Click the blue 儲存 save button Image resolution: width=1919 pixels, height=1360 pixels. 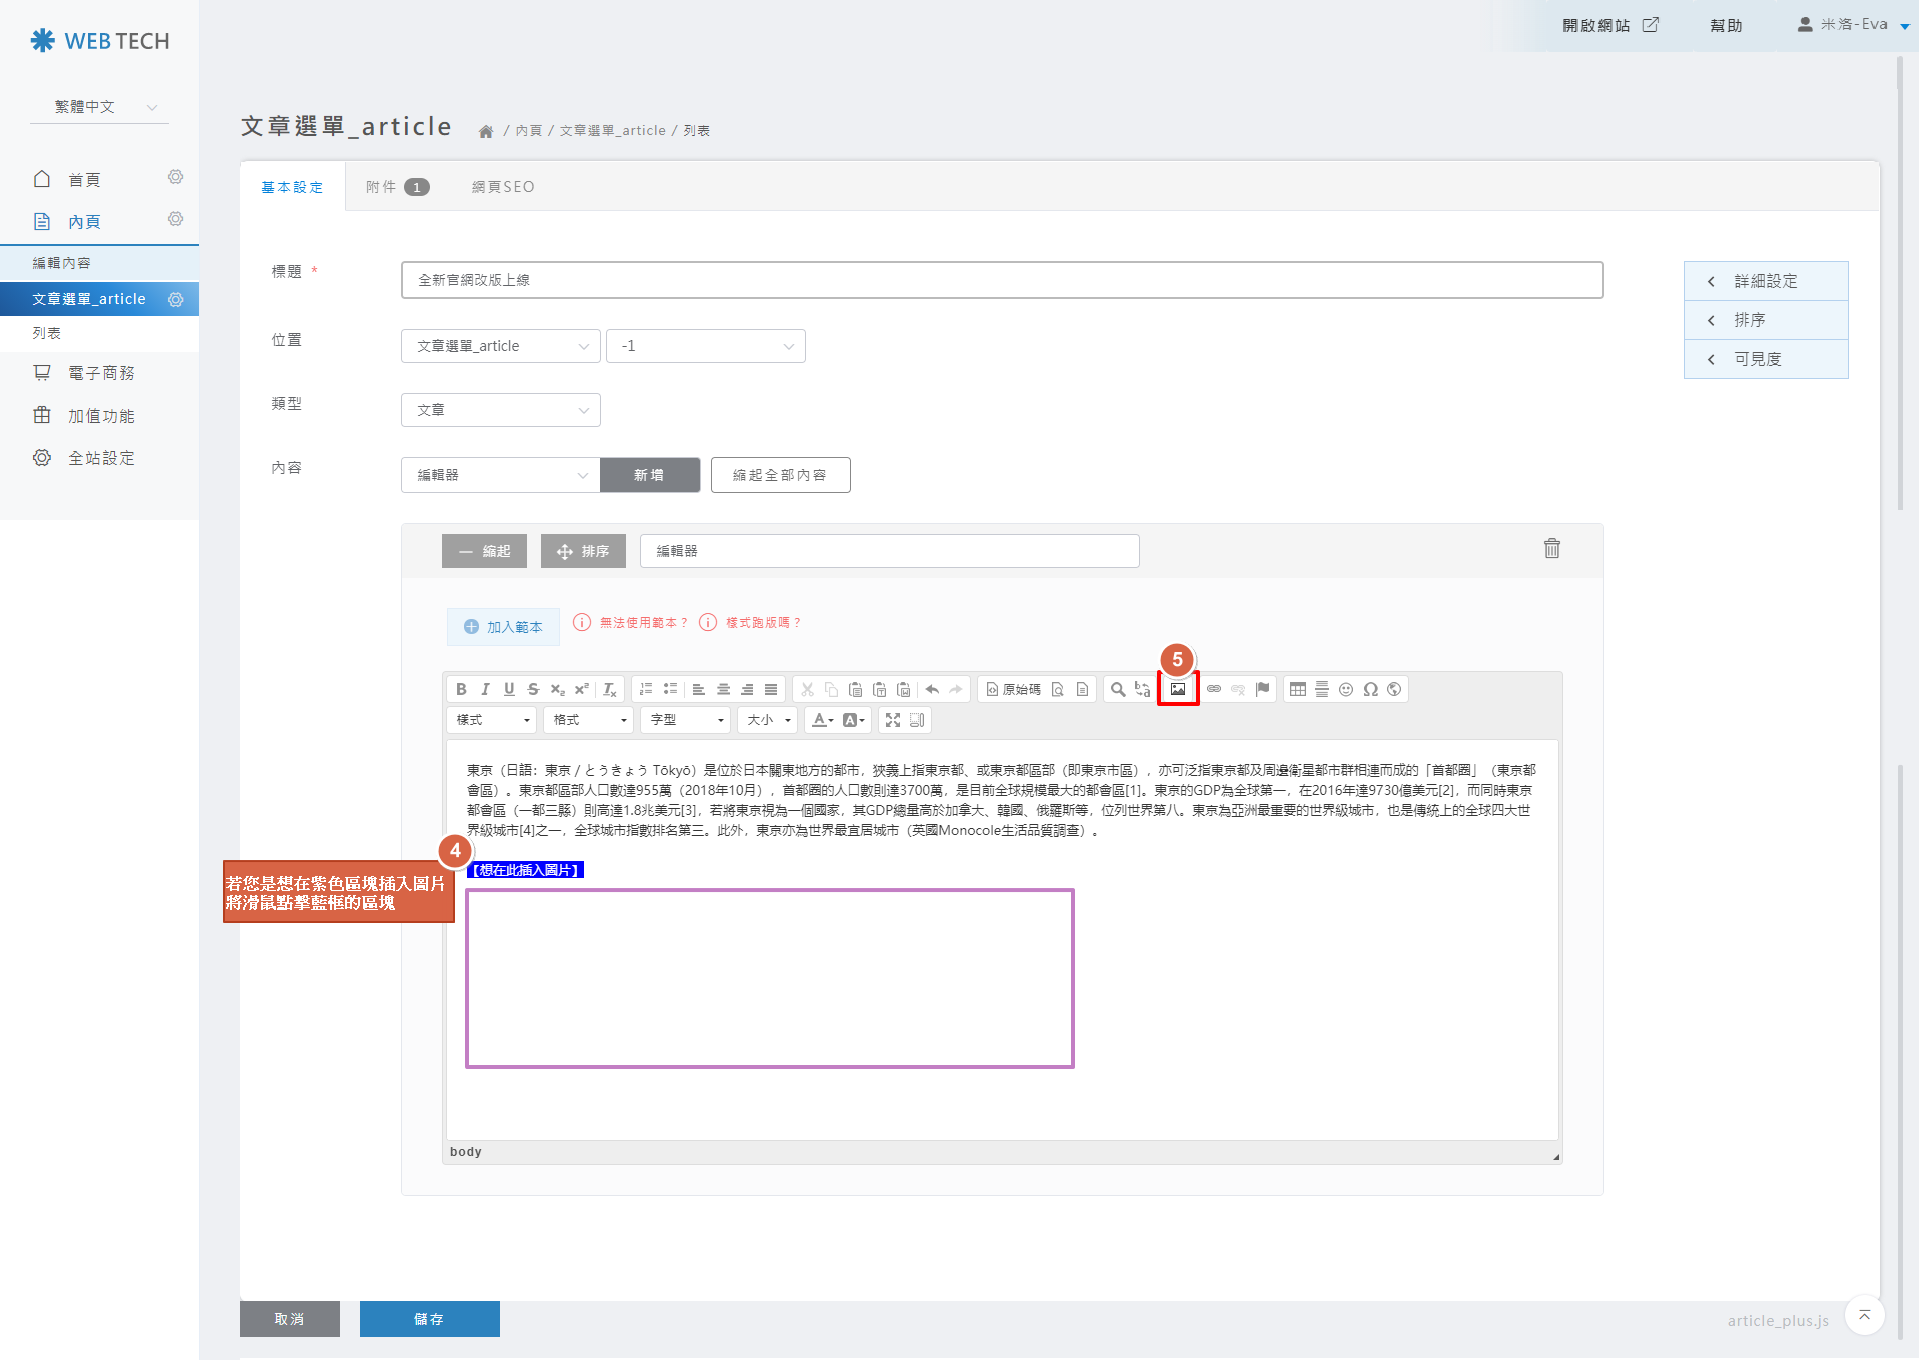[429, 1319]
